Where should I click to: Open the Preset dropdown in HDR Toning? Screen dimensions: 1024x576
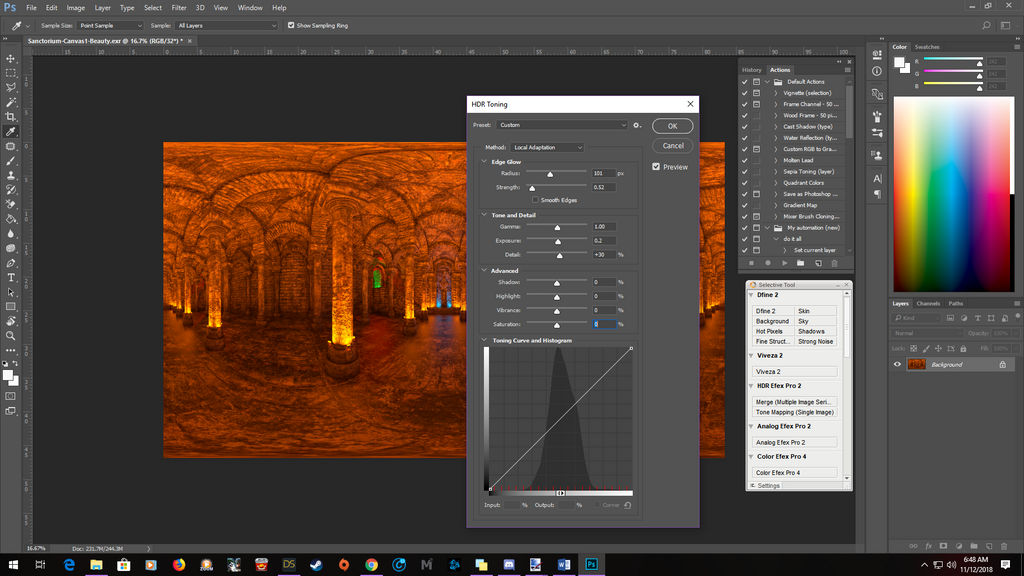tap(563, 125)
